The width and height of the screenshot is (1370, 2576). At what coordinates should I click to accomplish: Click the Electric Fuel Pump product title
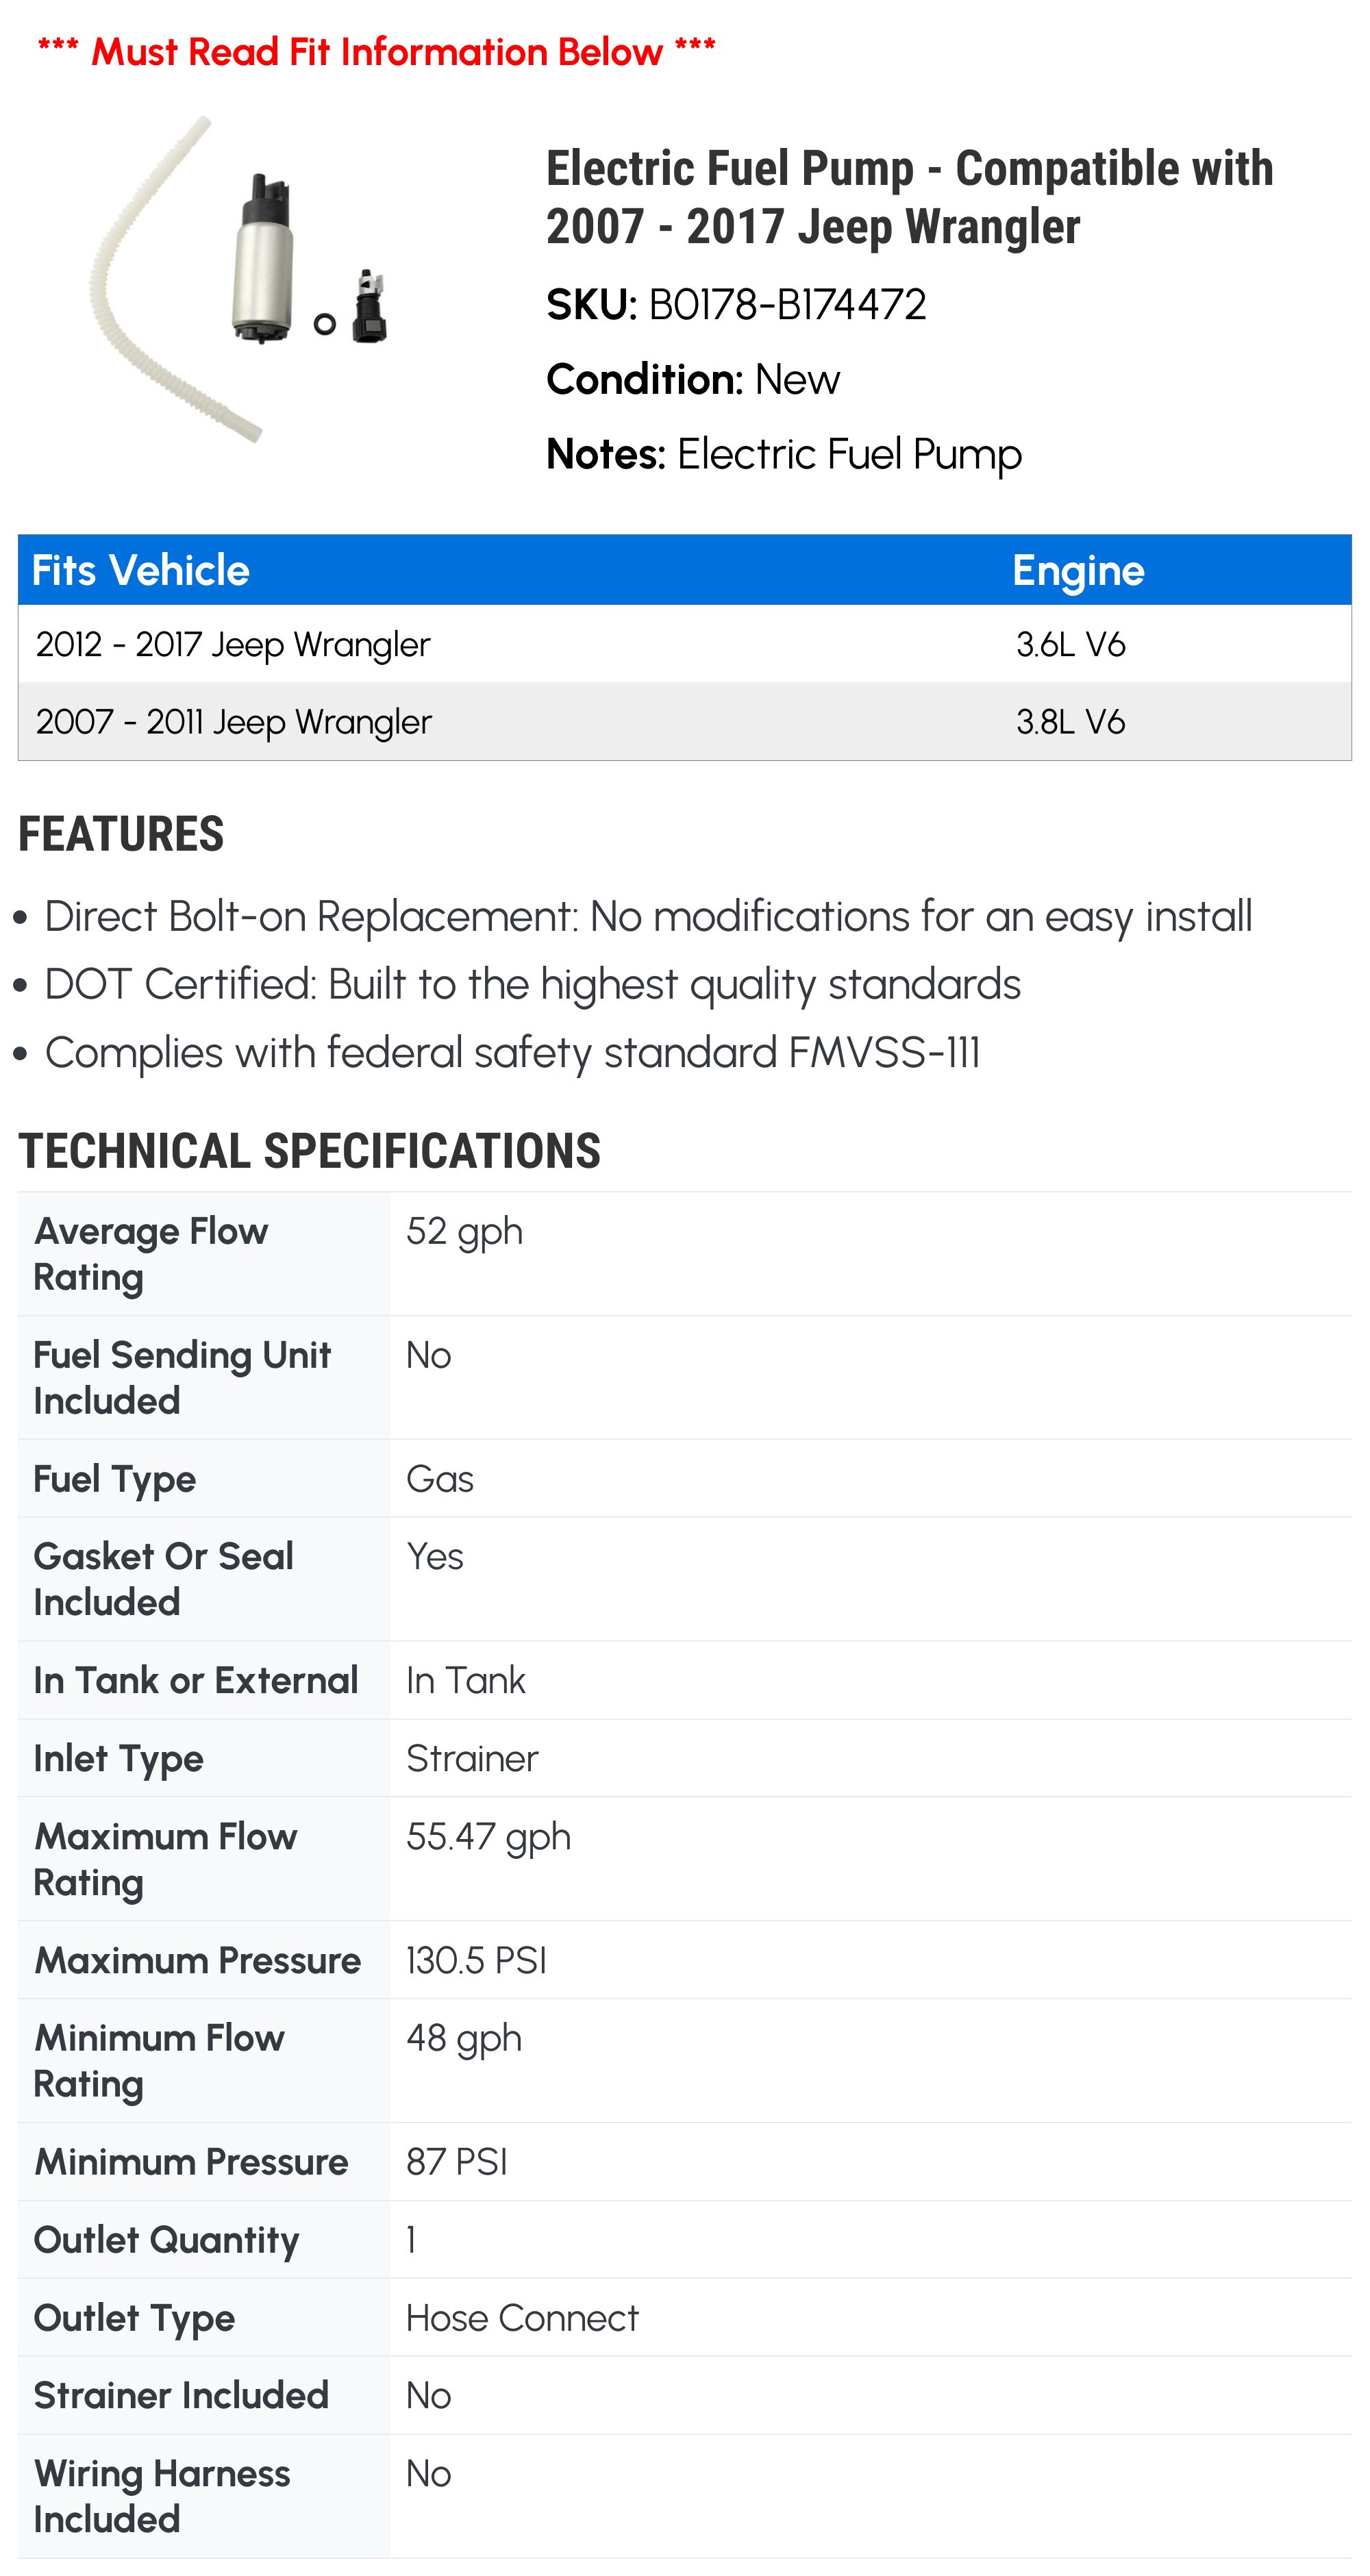pyautogui.click(x=908, y=197)
